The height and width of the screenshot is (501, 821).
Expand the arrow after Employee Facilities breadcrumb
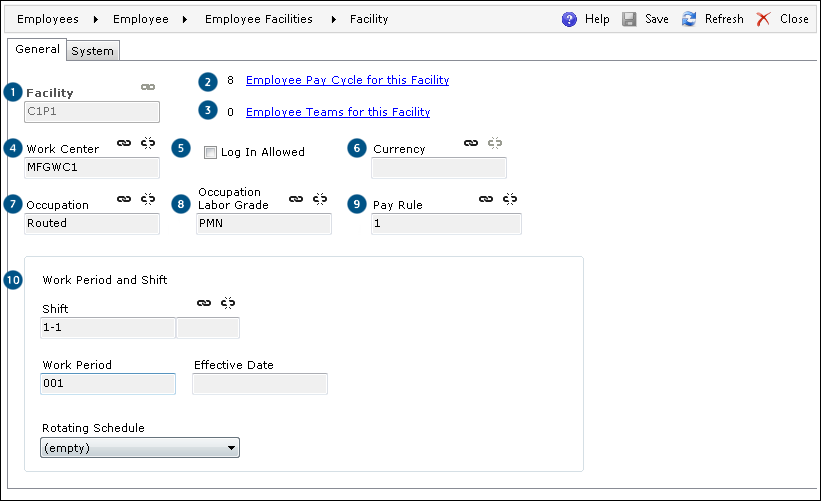pos(334,19)
